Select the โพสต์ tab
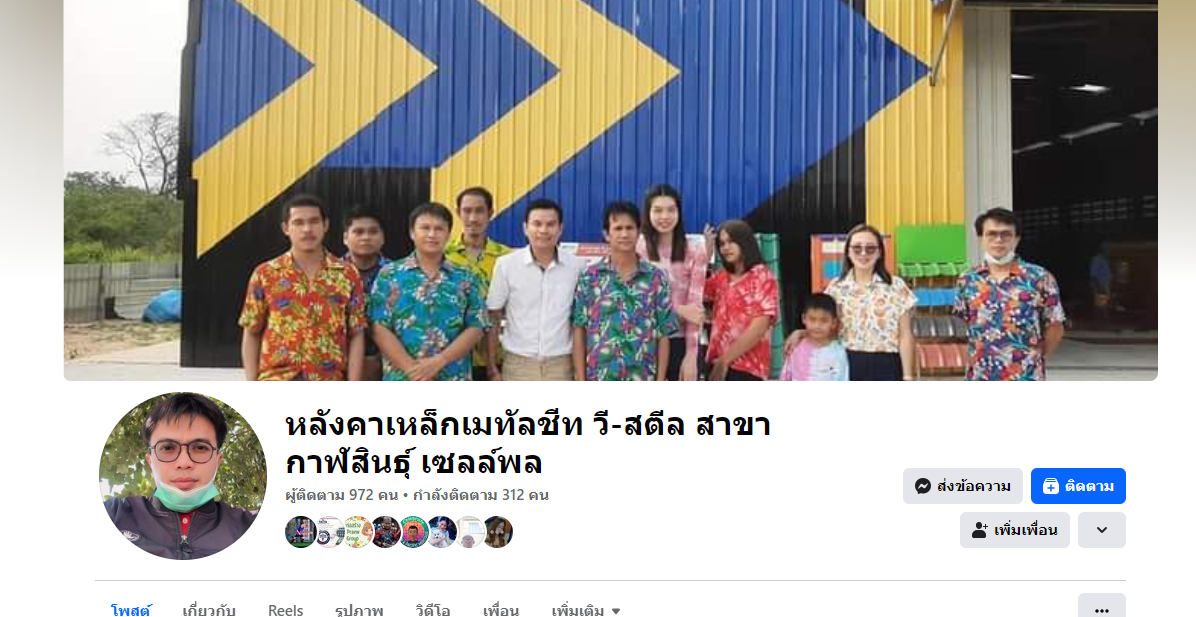The image size is (1196, 617). pyautogui.click(x=130, y=610)
